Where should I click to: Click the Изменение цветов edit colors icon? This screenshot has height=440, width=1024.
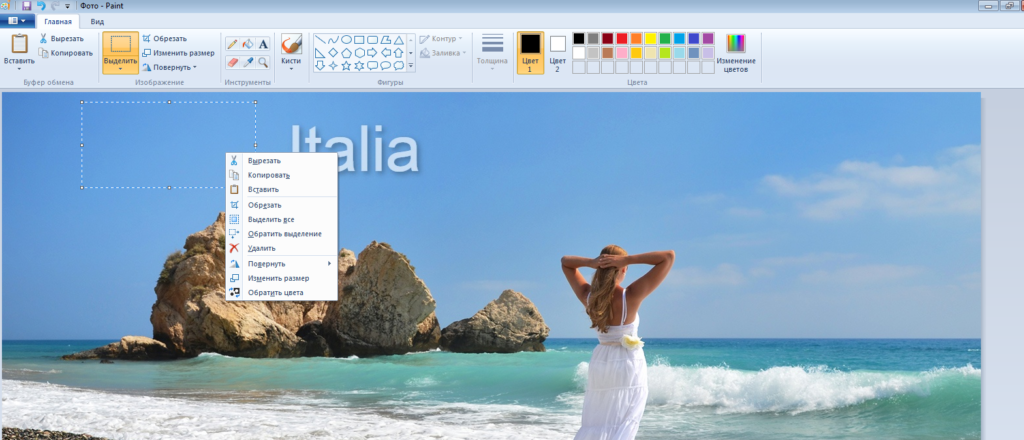736,44
